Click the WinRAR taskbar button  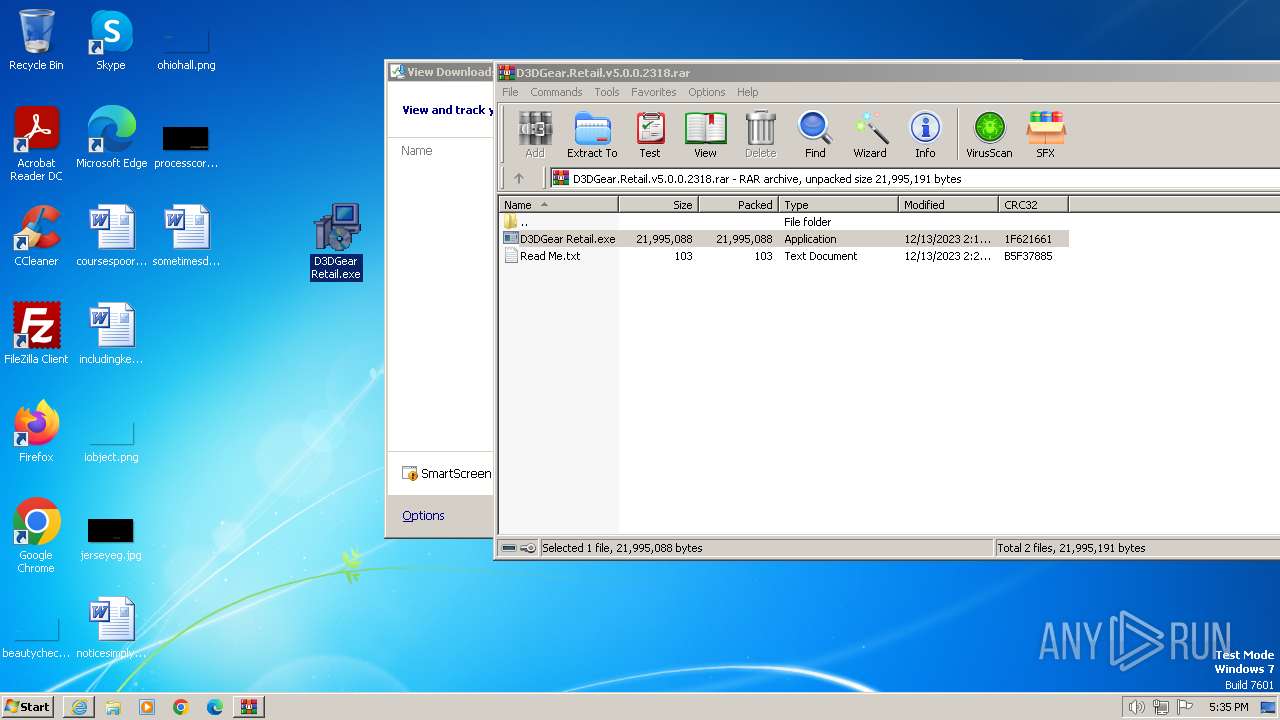tap(249, 707)
